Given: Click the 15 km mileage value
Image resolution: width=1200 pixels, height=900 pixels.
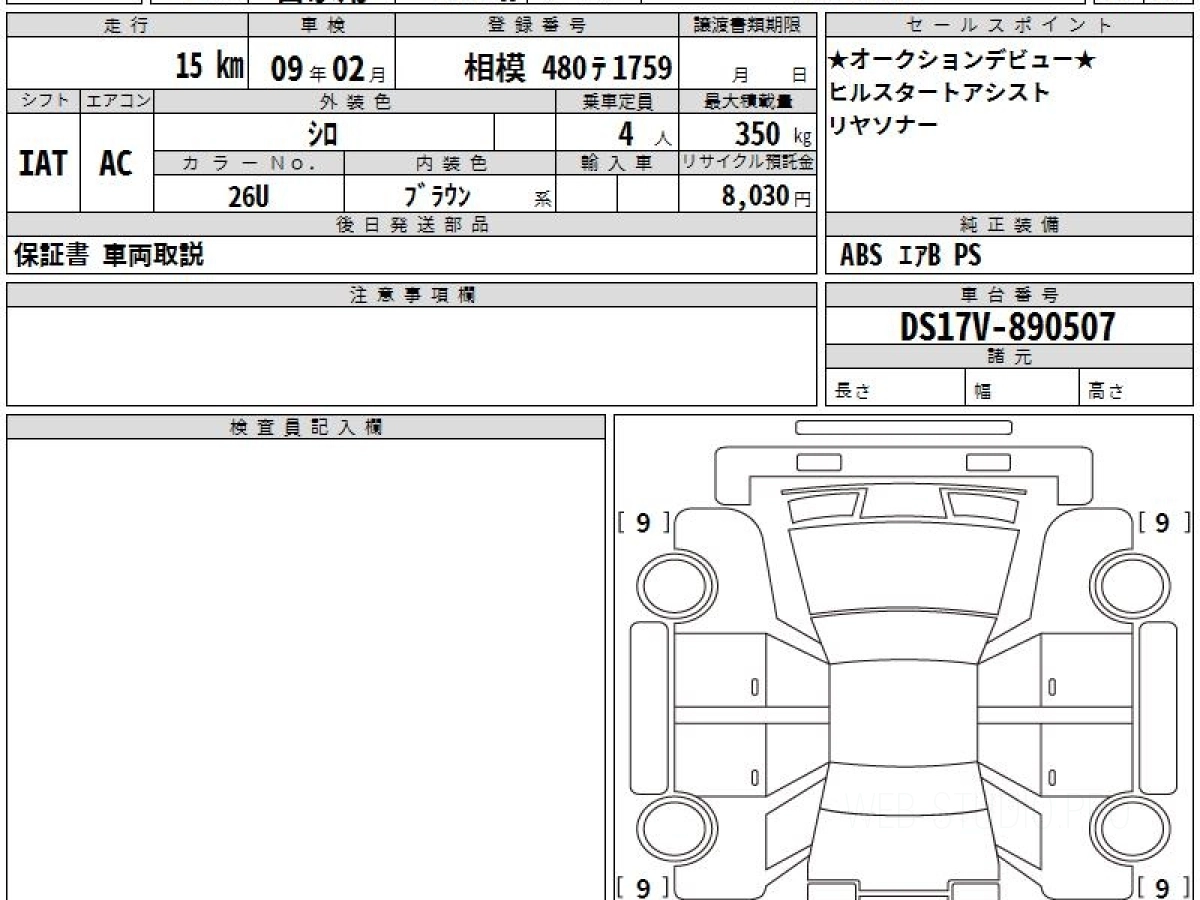Looking at the screenshot, I should (x=209, y=67).
